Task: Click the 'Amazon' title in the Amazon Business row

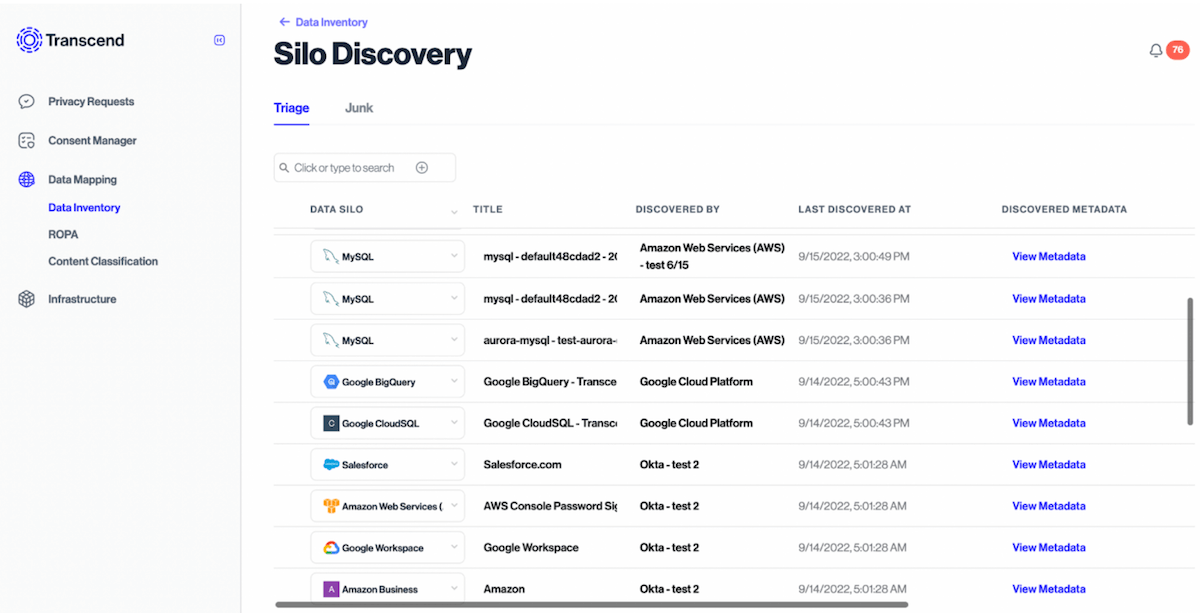Action: pyautogui.click(x=504, y=589)
